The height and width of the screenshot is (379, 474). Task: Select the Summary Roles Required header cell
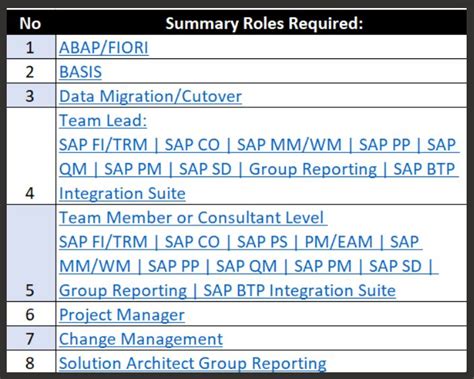click(261, 23)
